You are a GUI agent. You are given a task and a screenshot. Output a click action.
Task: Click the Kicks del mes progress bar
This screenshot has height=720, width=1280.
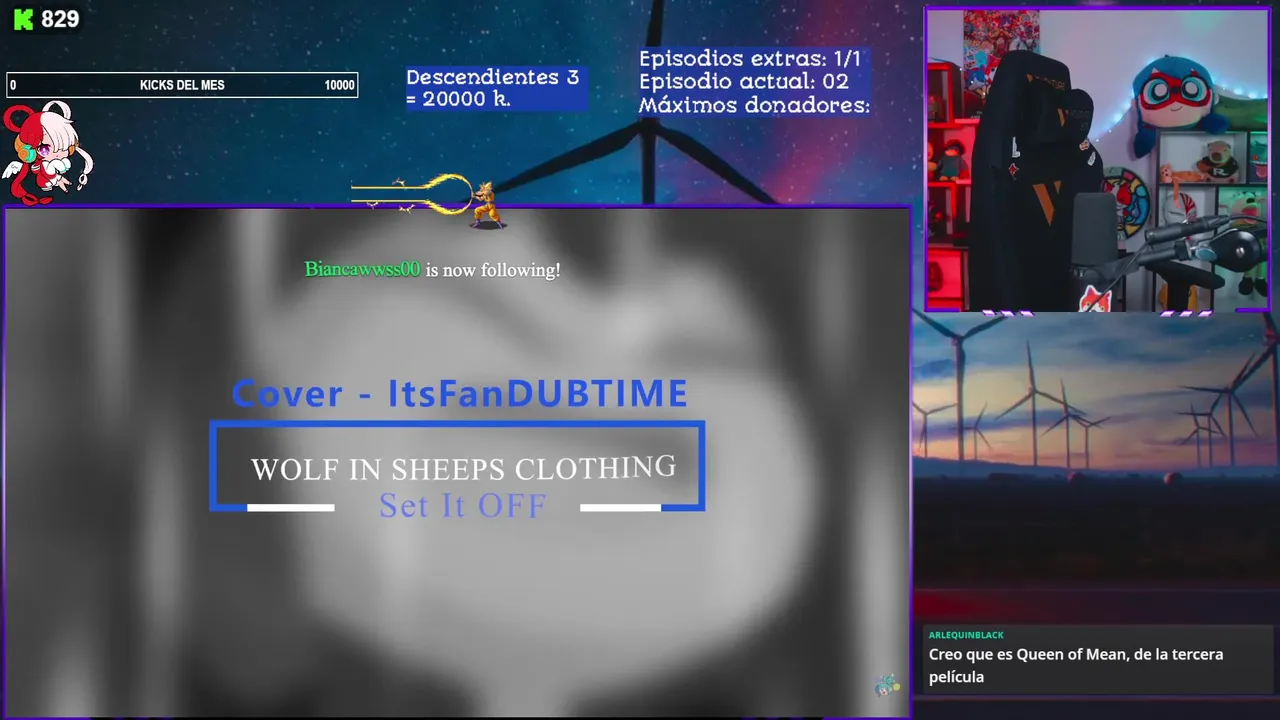pos(182,85)
